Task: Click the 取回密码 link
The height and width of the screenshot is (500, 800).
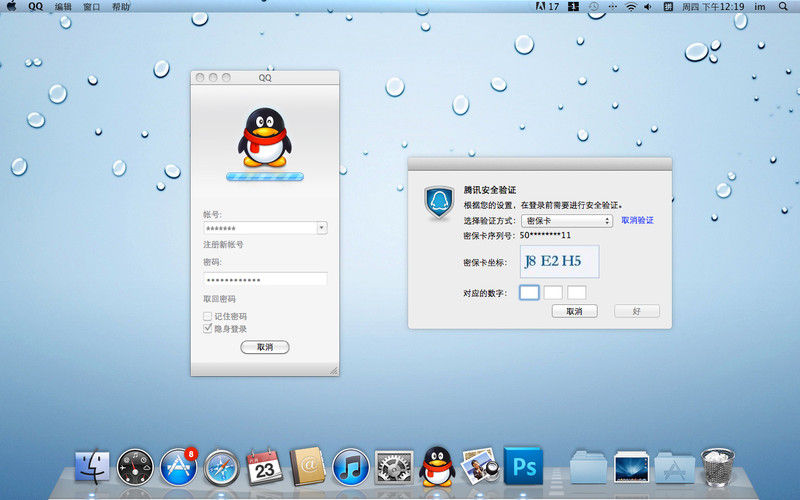Action: coord(219,298)
